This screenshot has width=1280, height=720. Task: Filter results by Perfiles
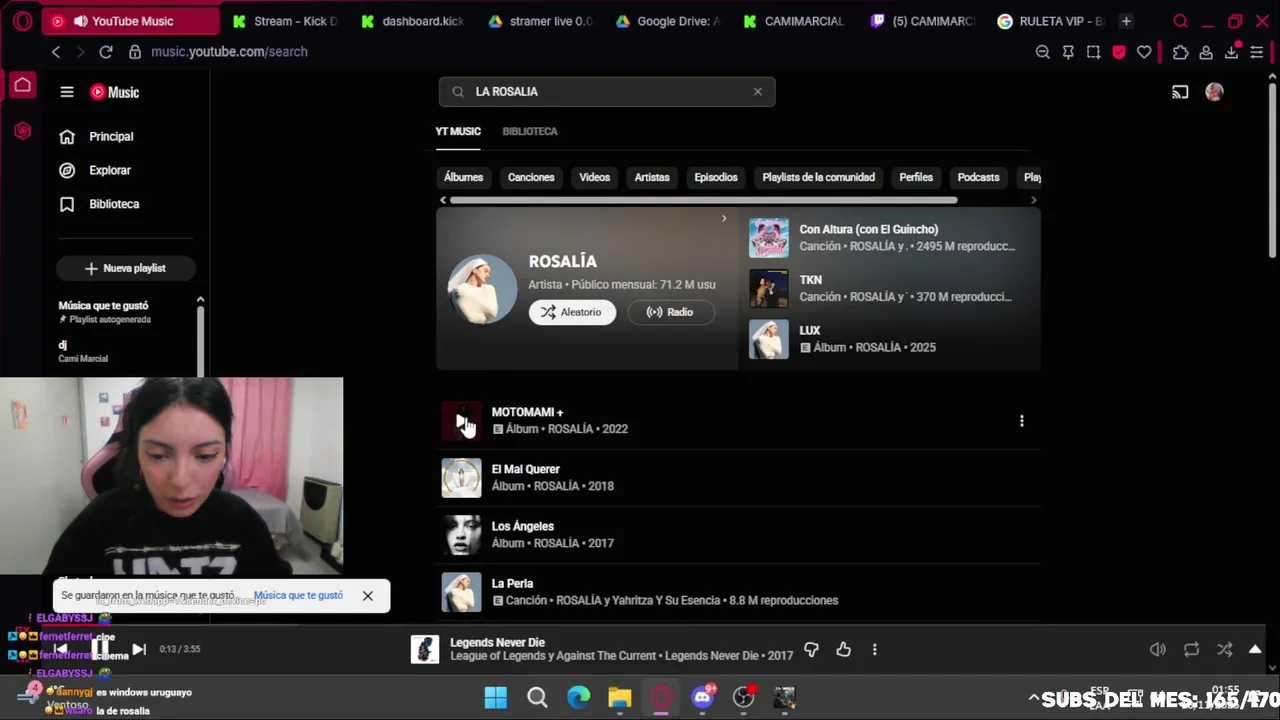[x=916, y=177]
